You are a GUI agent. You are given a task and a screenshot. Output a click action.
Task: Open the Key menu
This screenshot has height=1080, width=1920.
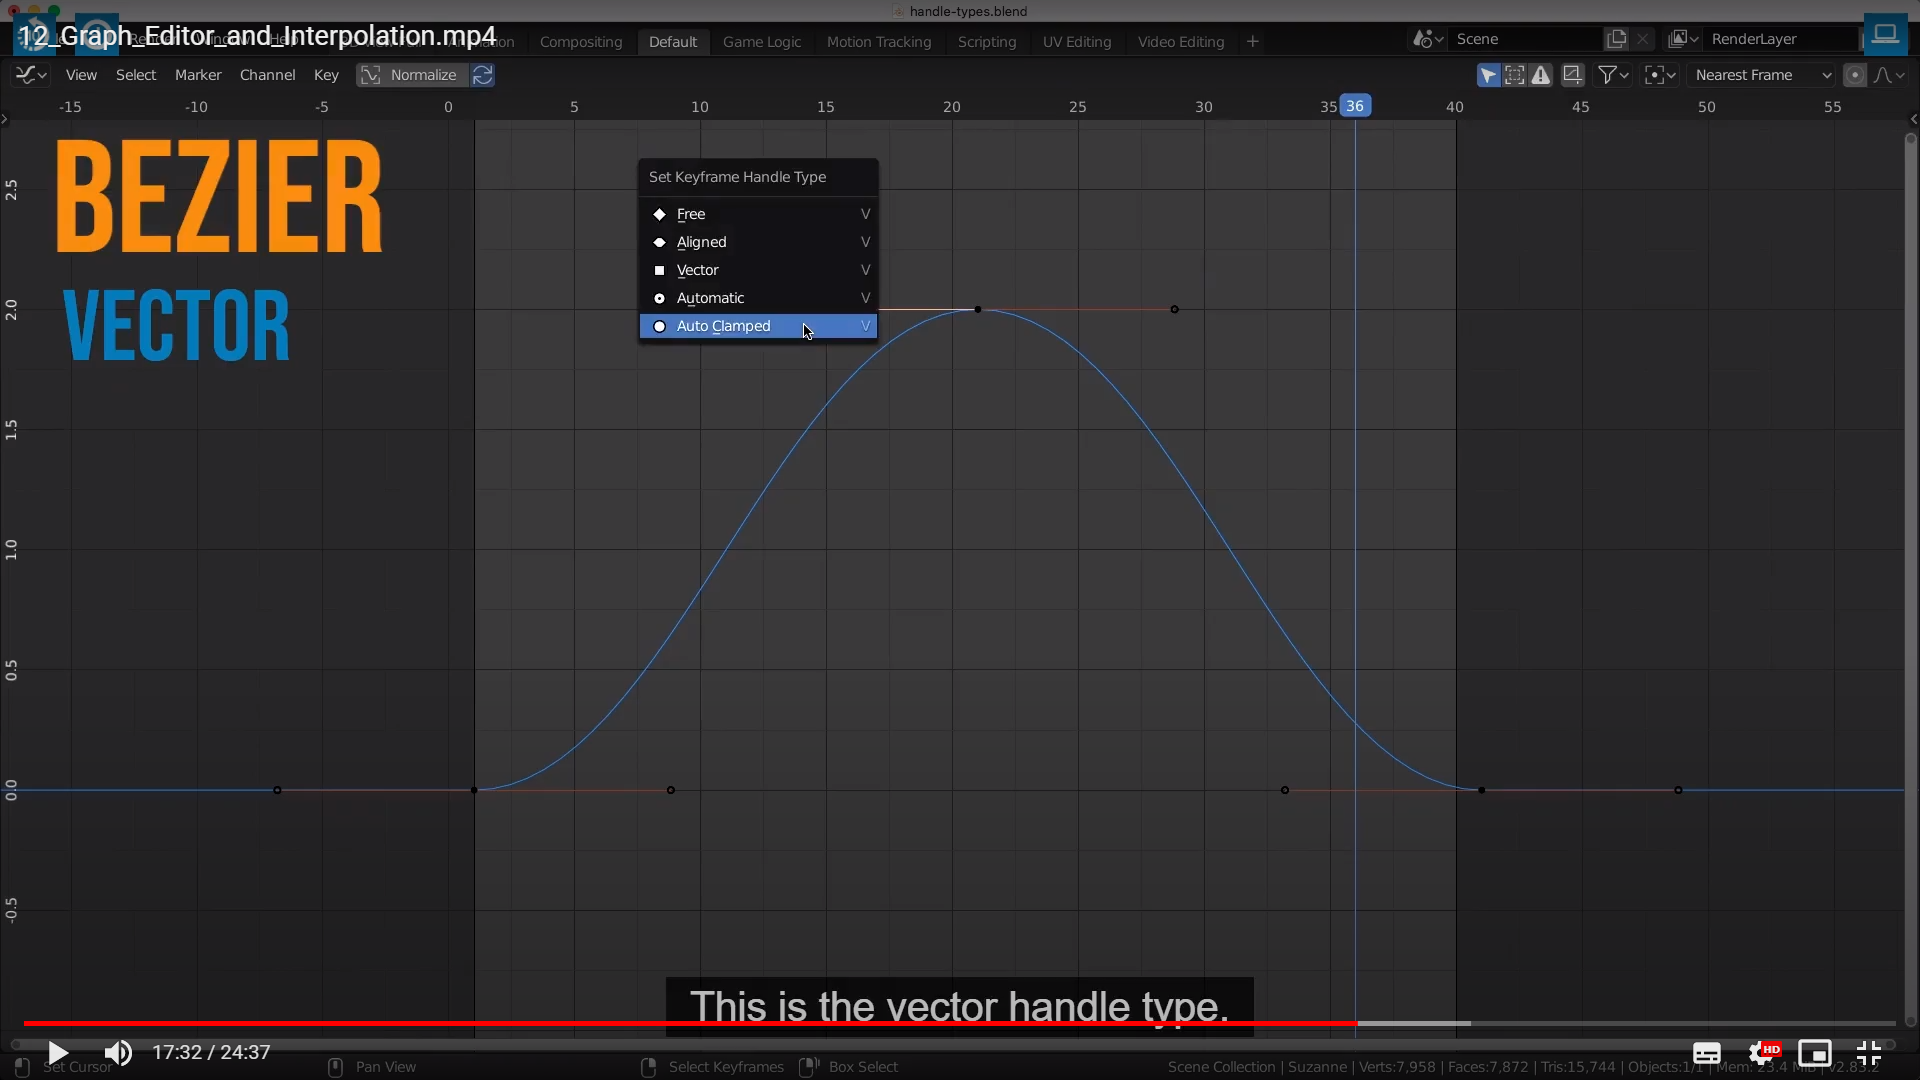(x=326, y=75)
